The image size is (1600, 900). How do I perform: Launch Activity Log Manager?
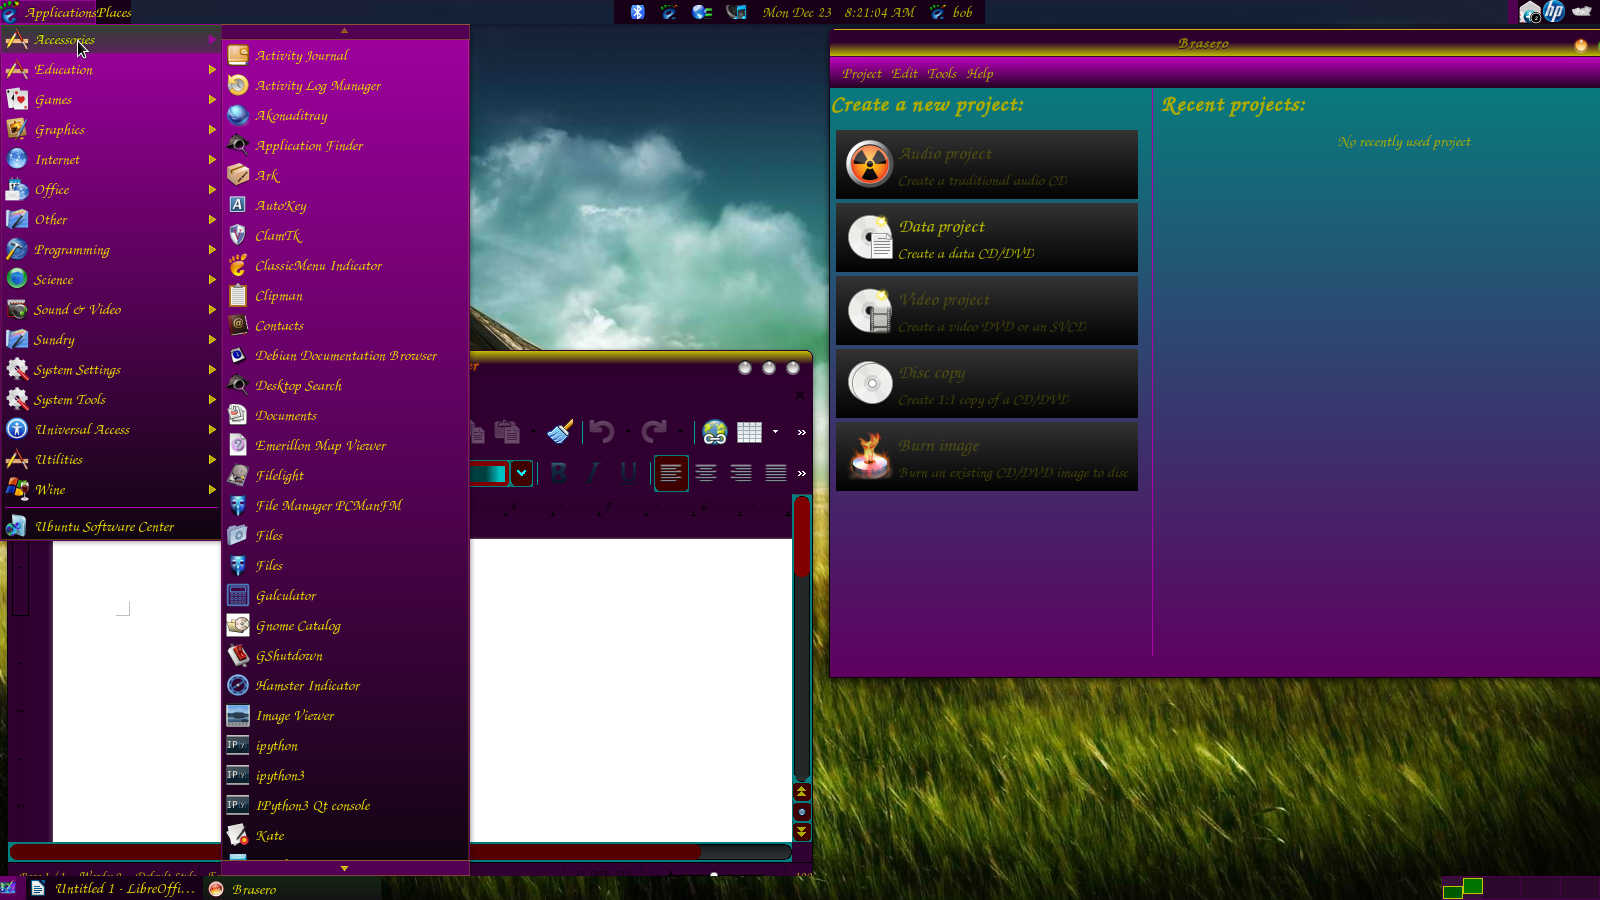345,85
